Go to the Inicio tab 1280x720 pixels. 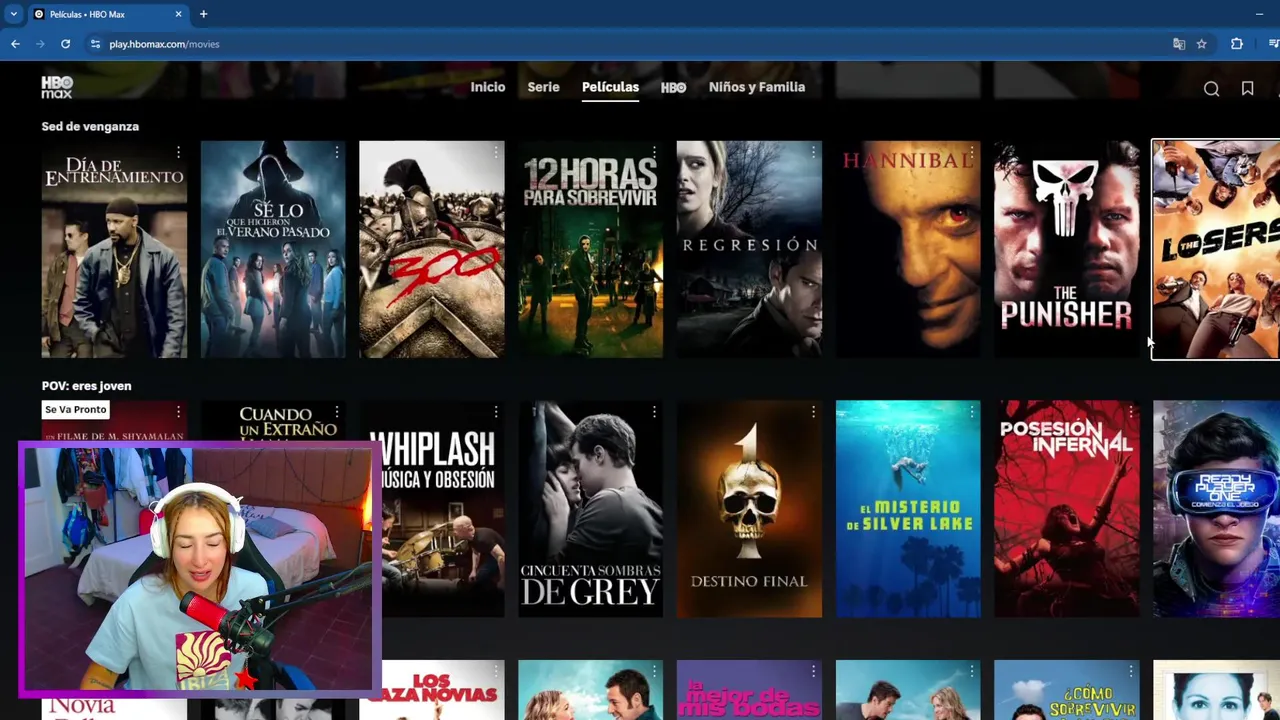488,87
